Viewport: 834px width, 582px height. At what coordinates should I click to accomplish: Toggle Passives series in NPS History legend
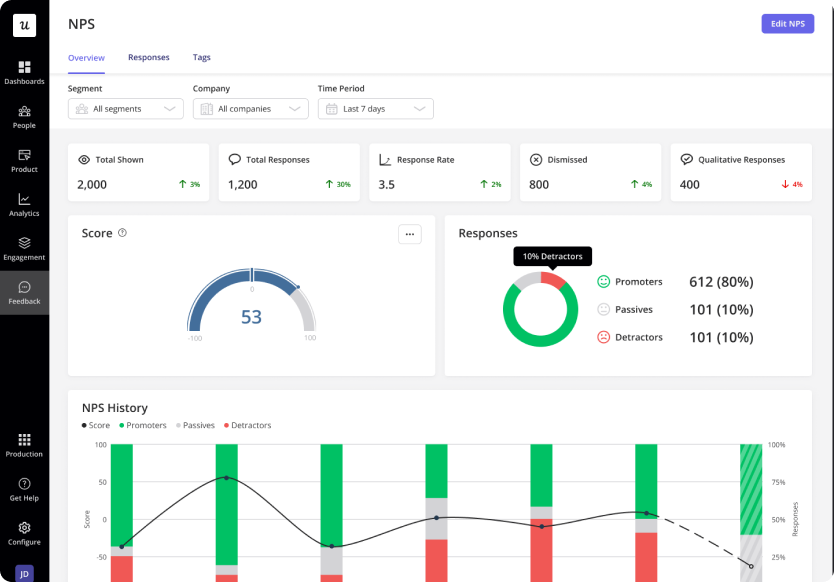pyautogui.click(x=195, y=425)
